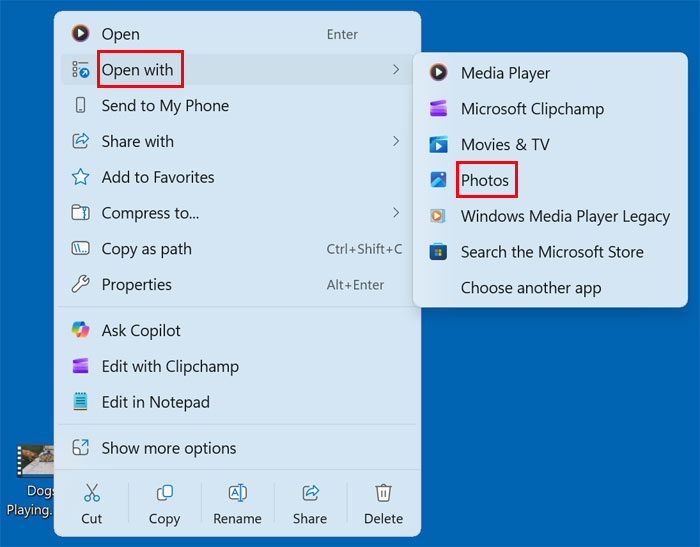This screenshot has width=700, height=547.
Task: Click the Copy as path icon
Action: tap(80, 248)
